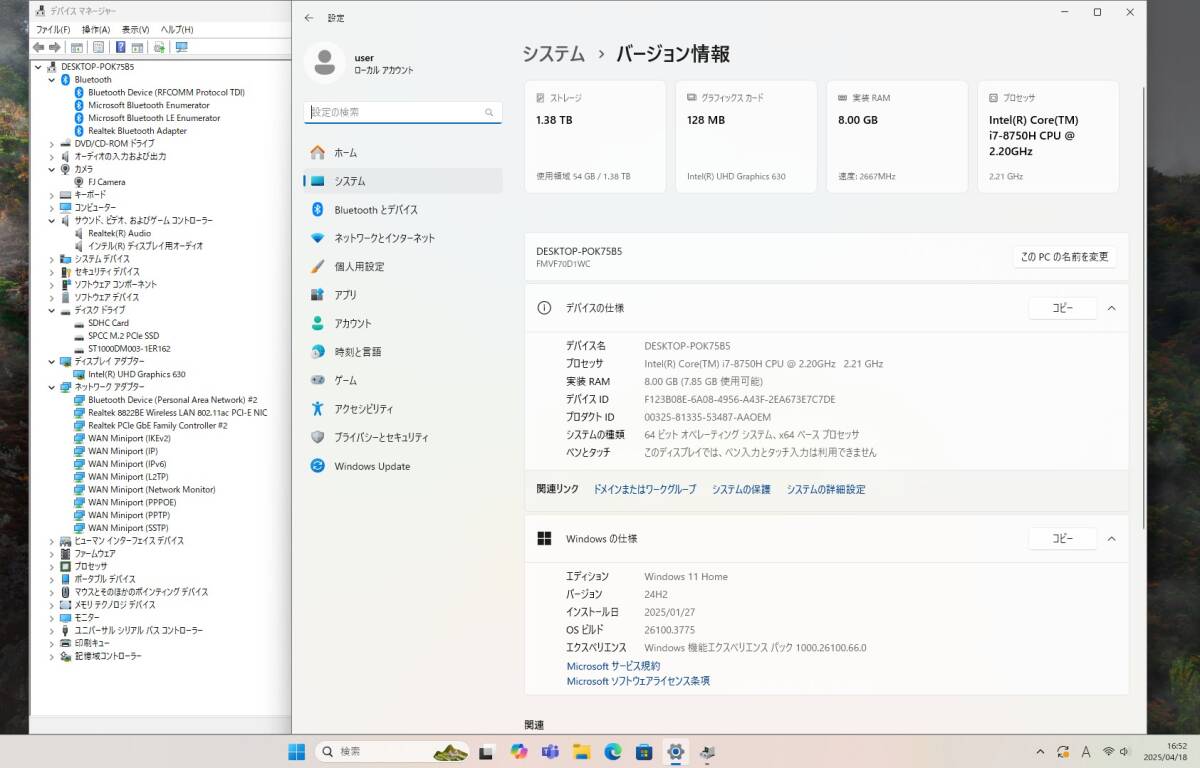Show hidden system tray icons

click(x=1042, y=751)
